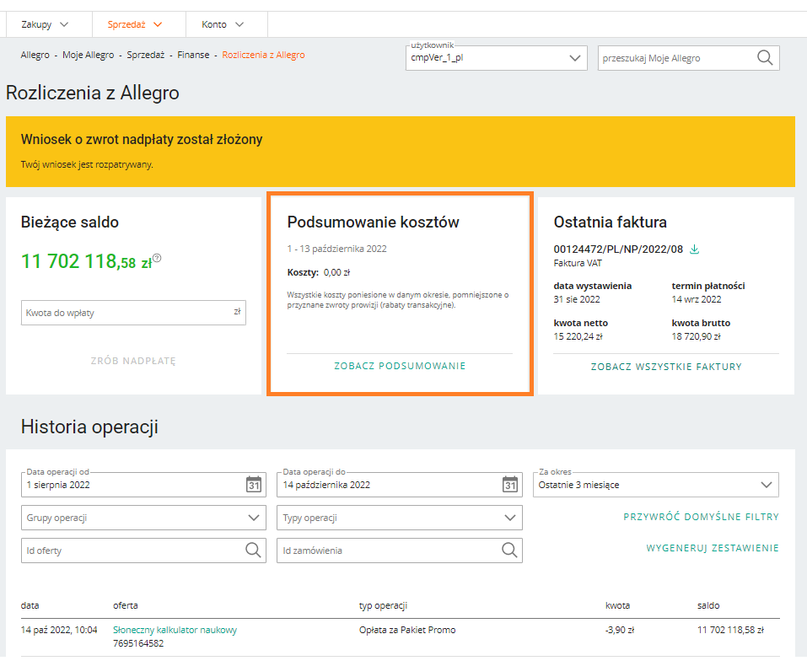The width and height of the screenshot is (807, 660).
Task: Click the kwota netto value 15 220,24 zł
Action: pos(578,337)
